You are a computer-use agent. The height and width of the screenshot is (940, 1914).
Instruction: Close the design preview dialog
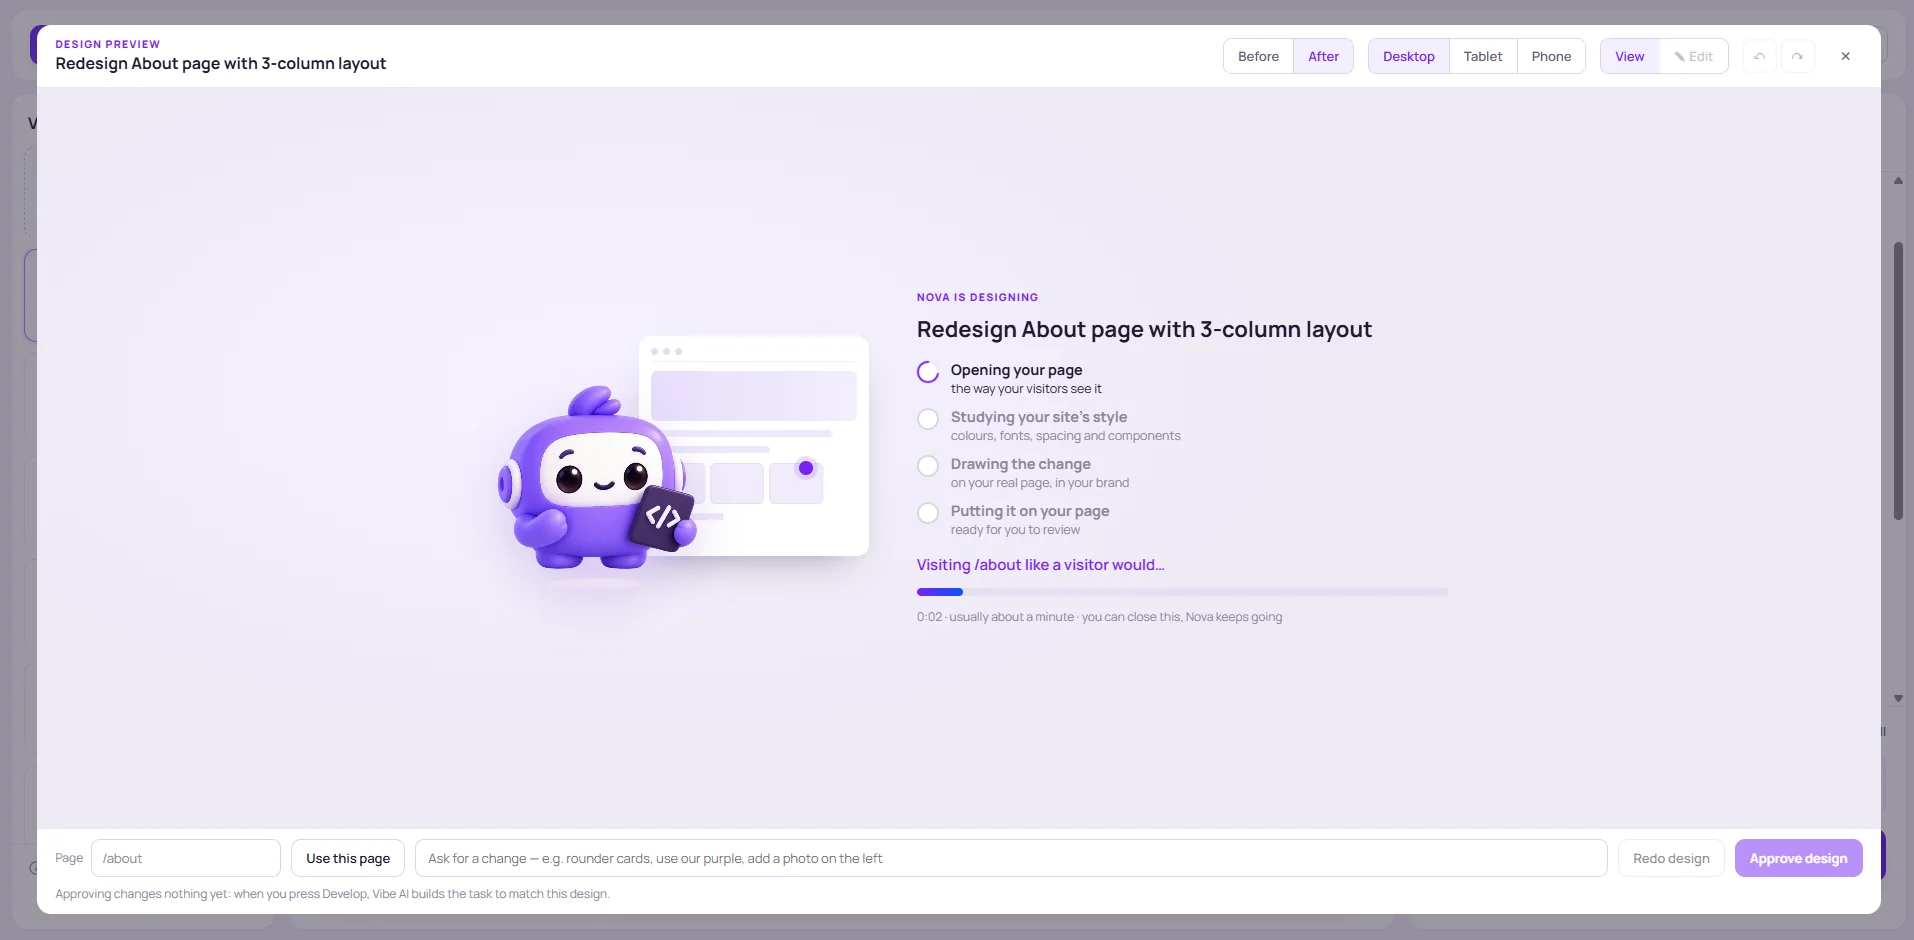1845,56
